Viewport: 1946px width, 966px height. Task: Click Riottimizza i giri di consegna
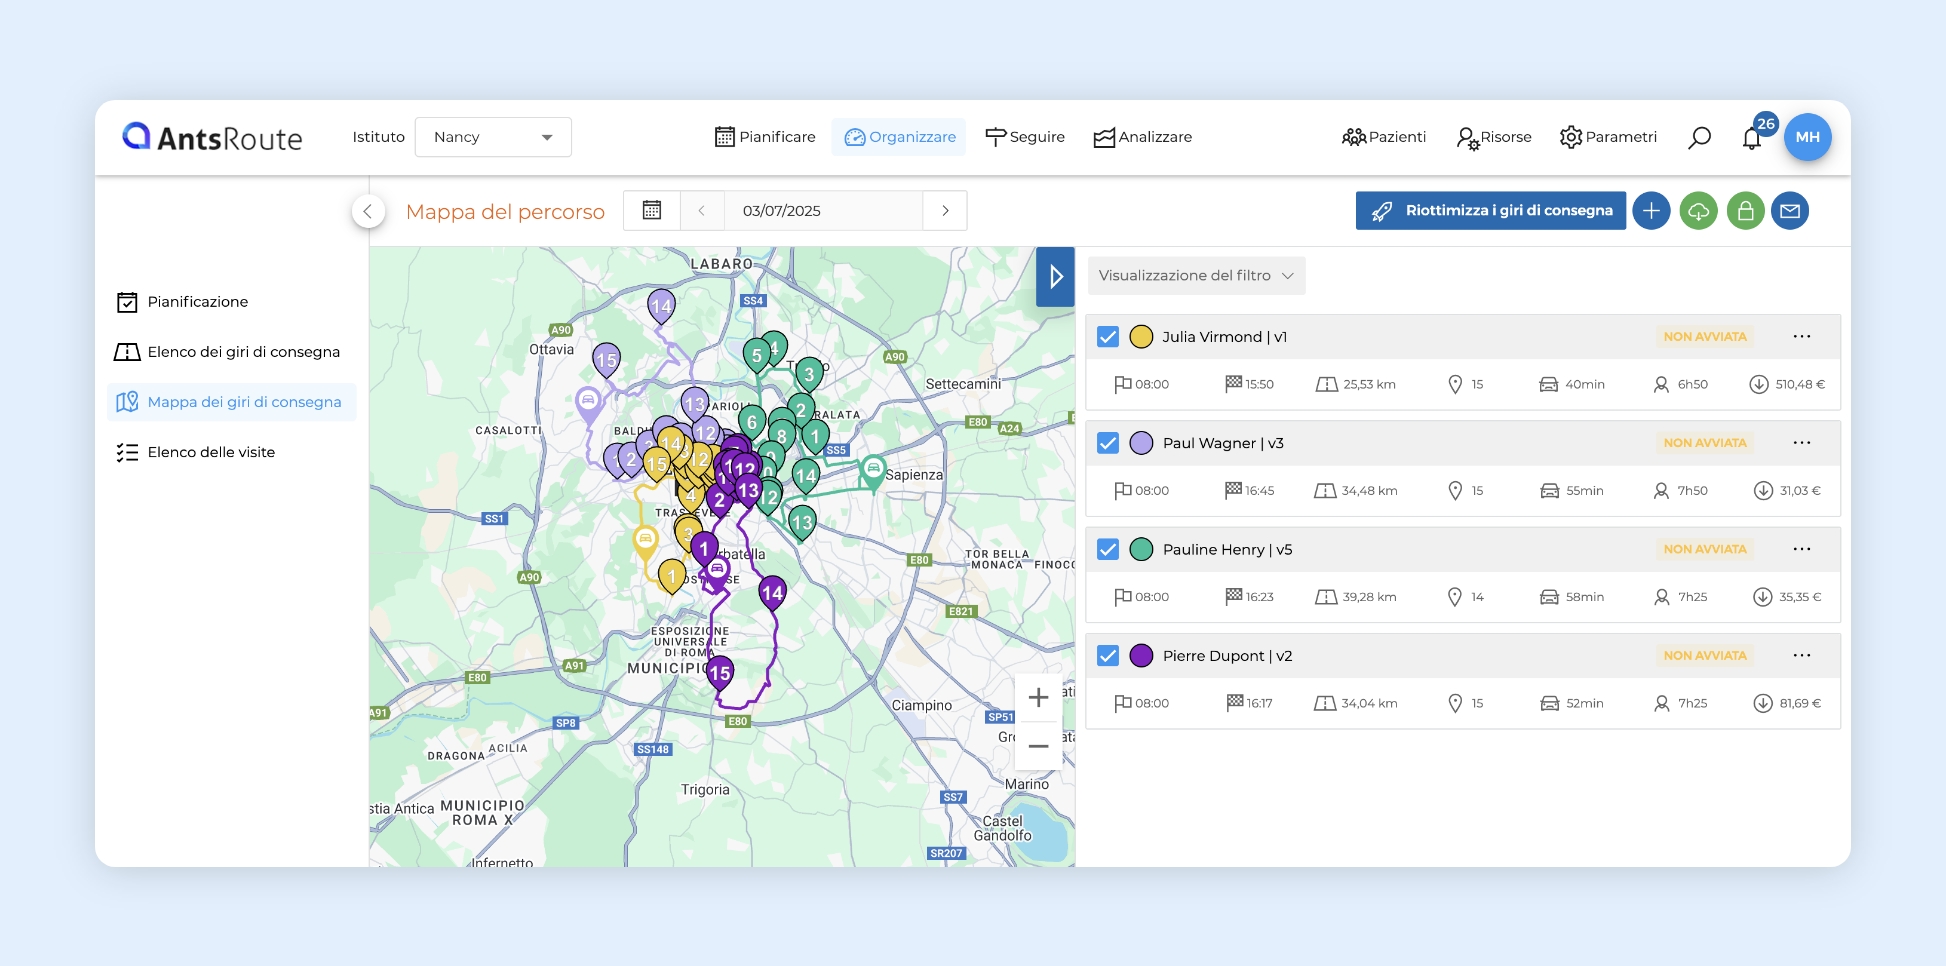click(x=1490, y=211)
